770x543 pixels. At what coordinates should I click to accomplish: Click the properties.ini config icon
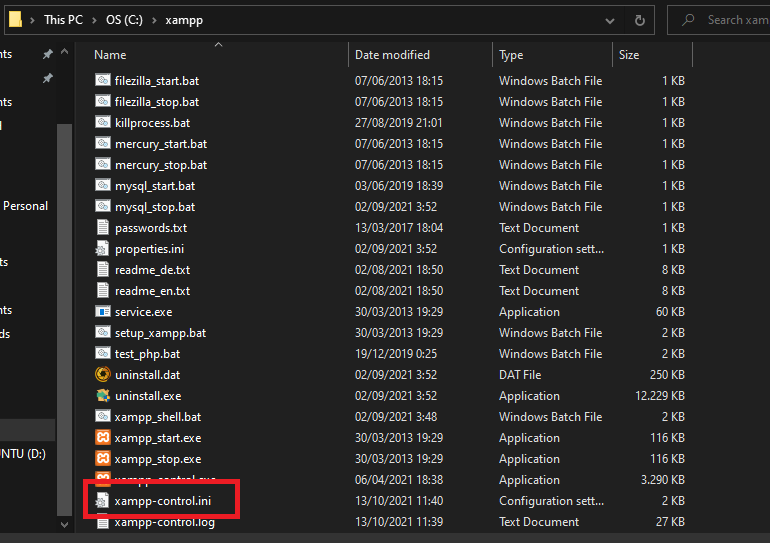102,249
